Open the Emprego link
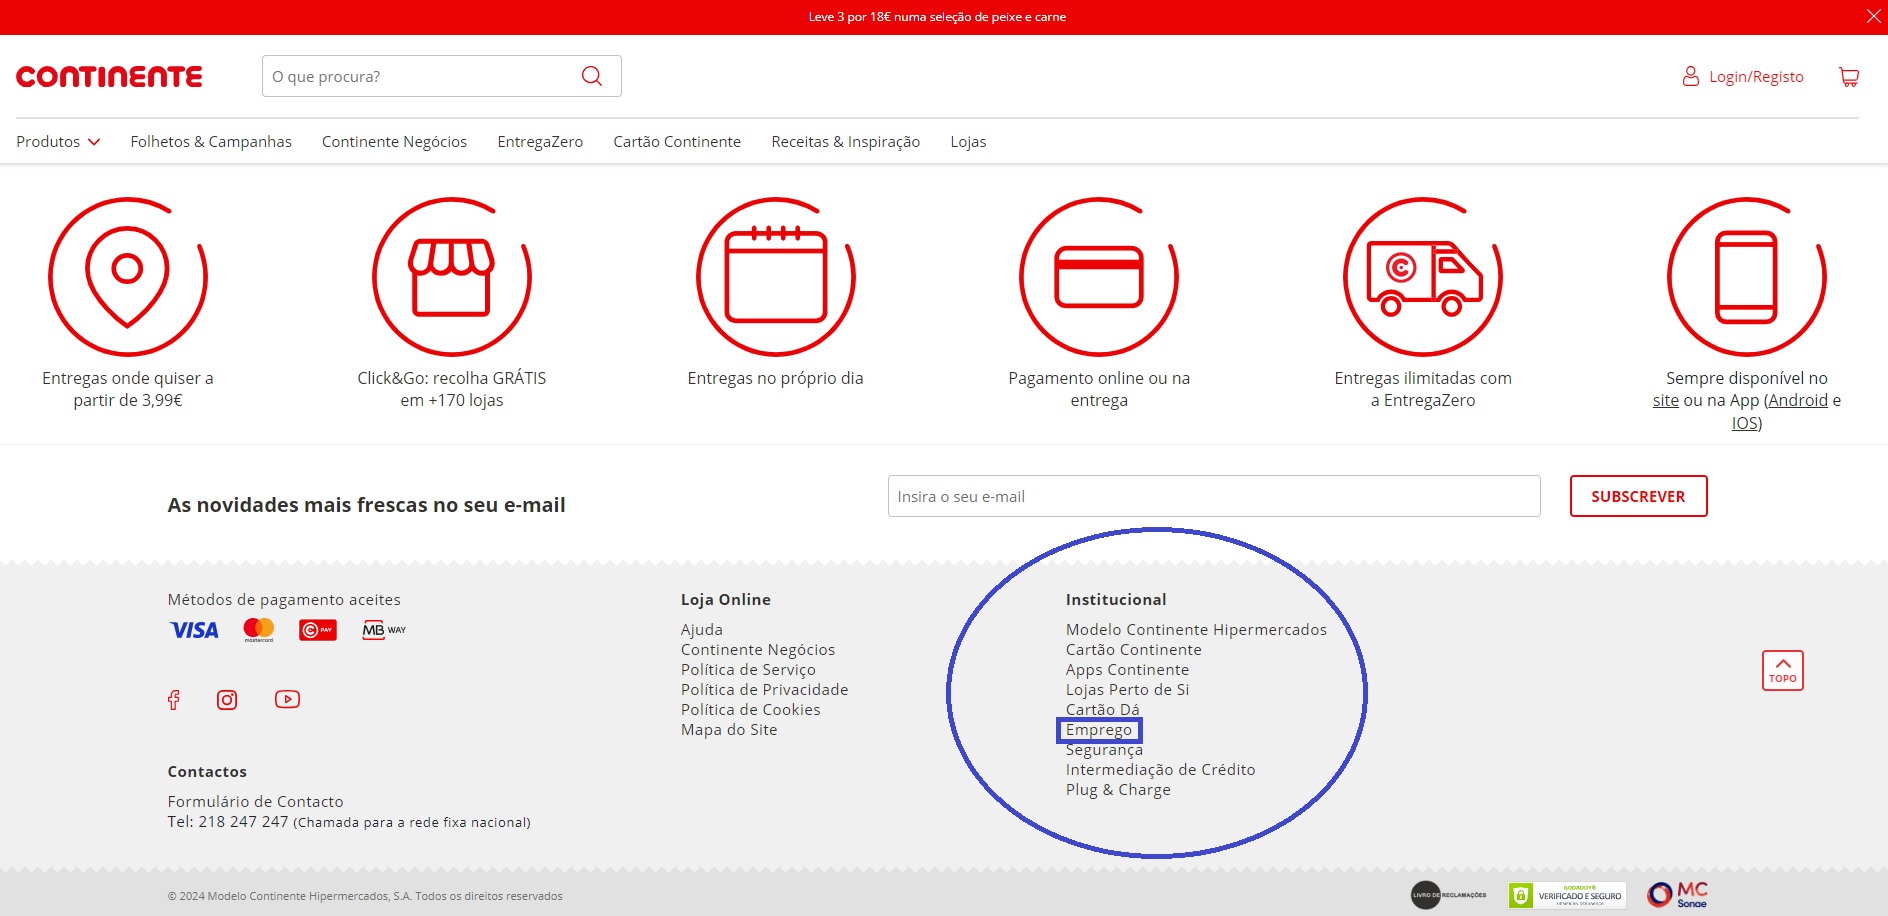1888x916 pixels. [1099, 730]
